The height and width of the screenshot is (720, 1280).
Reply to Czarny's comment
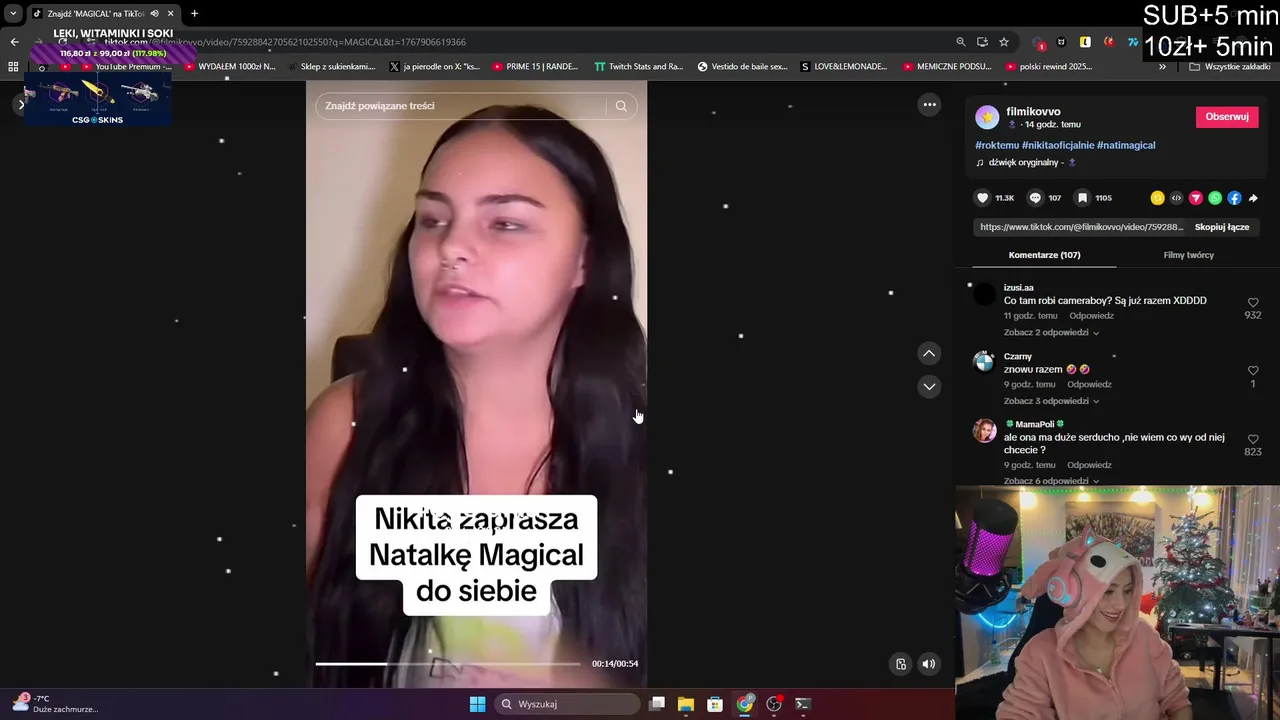click(x=1089, y=385)
